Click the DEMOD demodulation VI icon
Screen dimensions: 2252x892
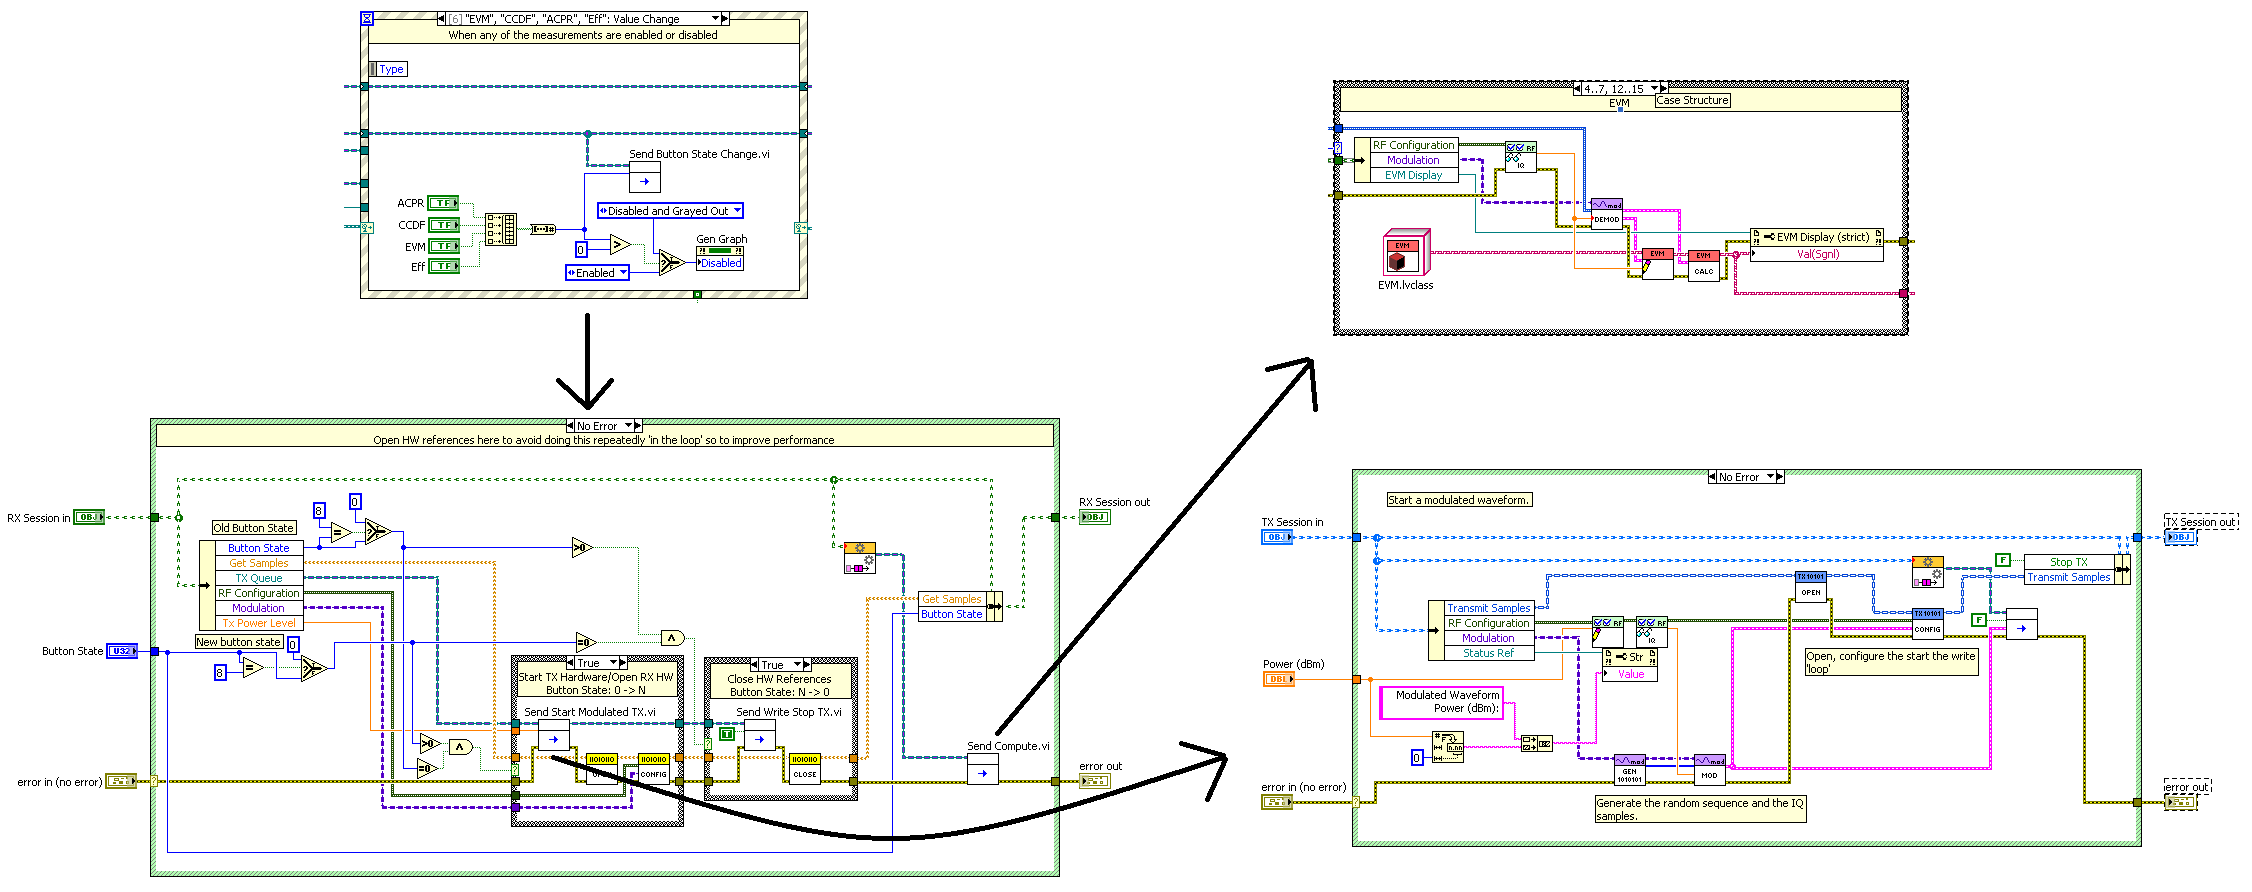(x=1607, y=214)
